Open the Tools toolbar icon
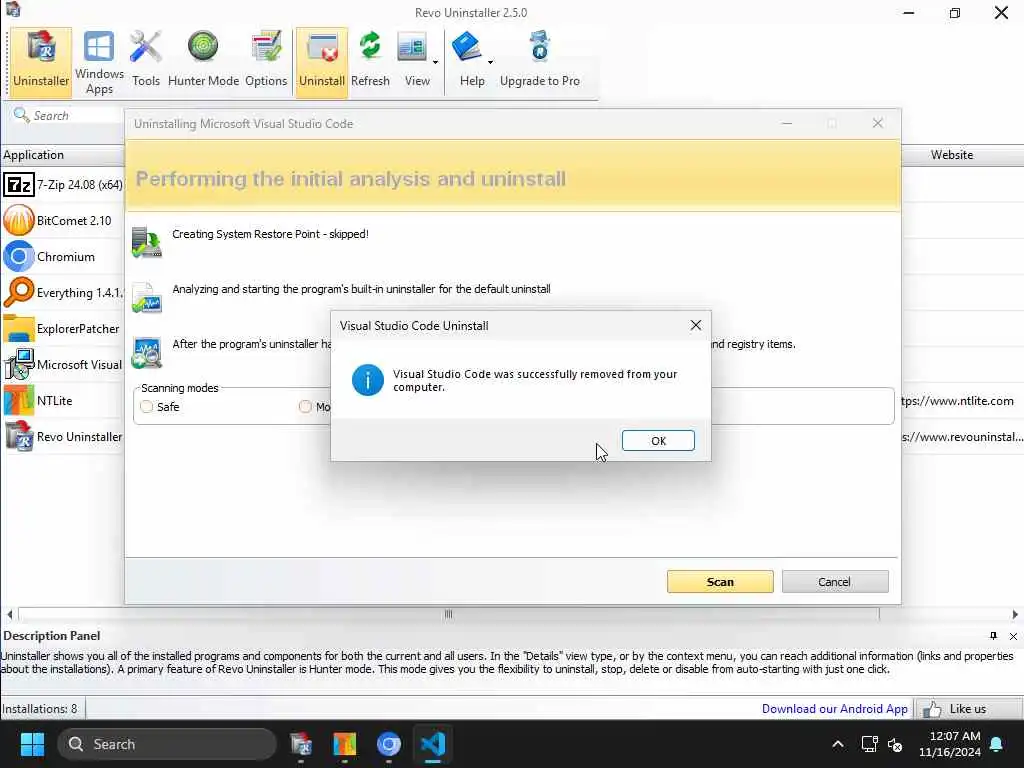This screenshot has width=1024, height=768. [x=146, y=61]
